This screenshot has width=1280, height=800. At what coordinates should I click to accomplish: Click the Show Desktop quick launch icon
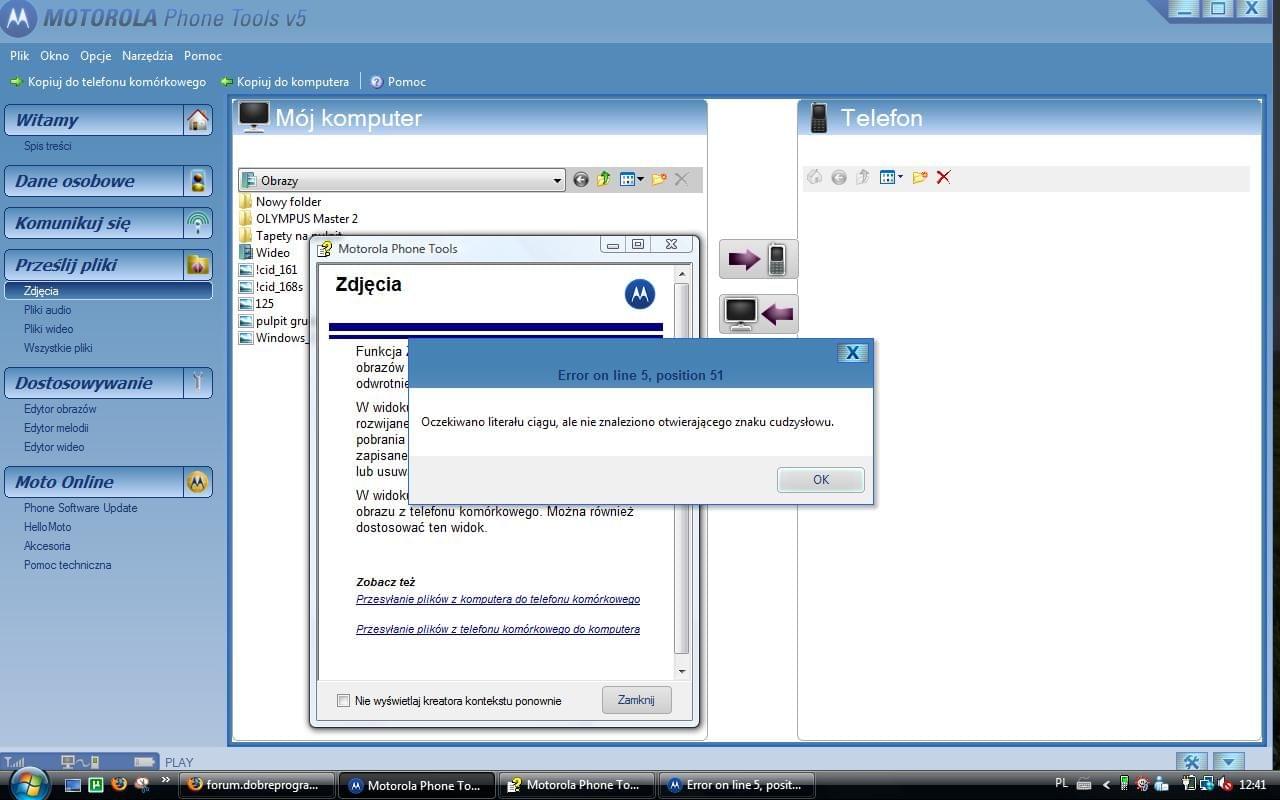73,785
